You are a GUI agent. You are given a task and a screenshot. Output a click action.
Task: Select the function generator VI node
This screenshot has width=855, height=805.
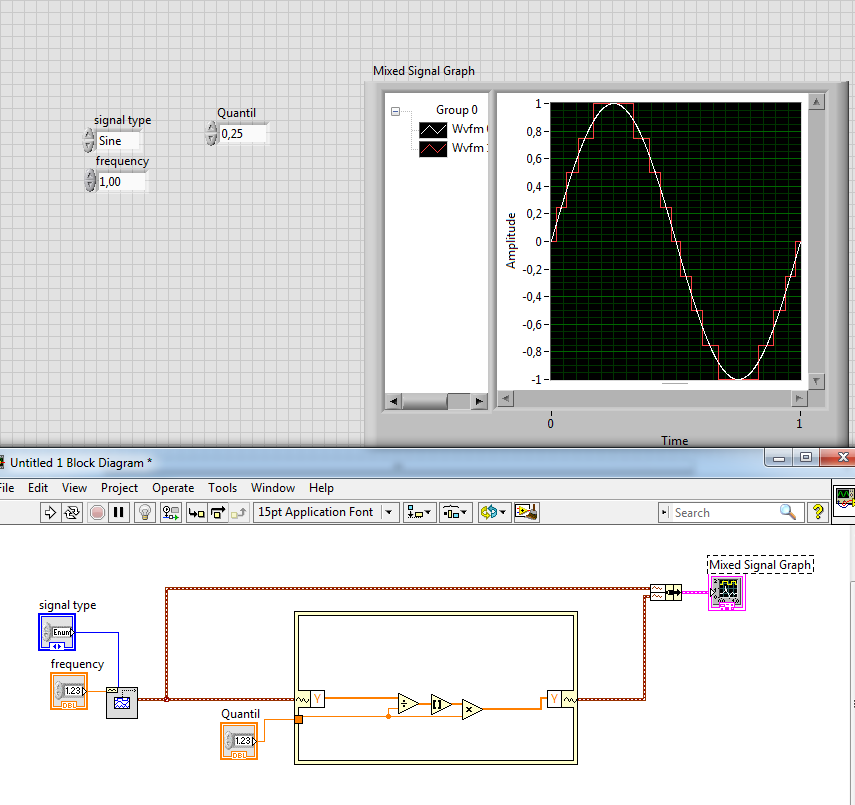click(x=122, y=703)
